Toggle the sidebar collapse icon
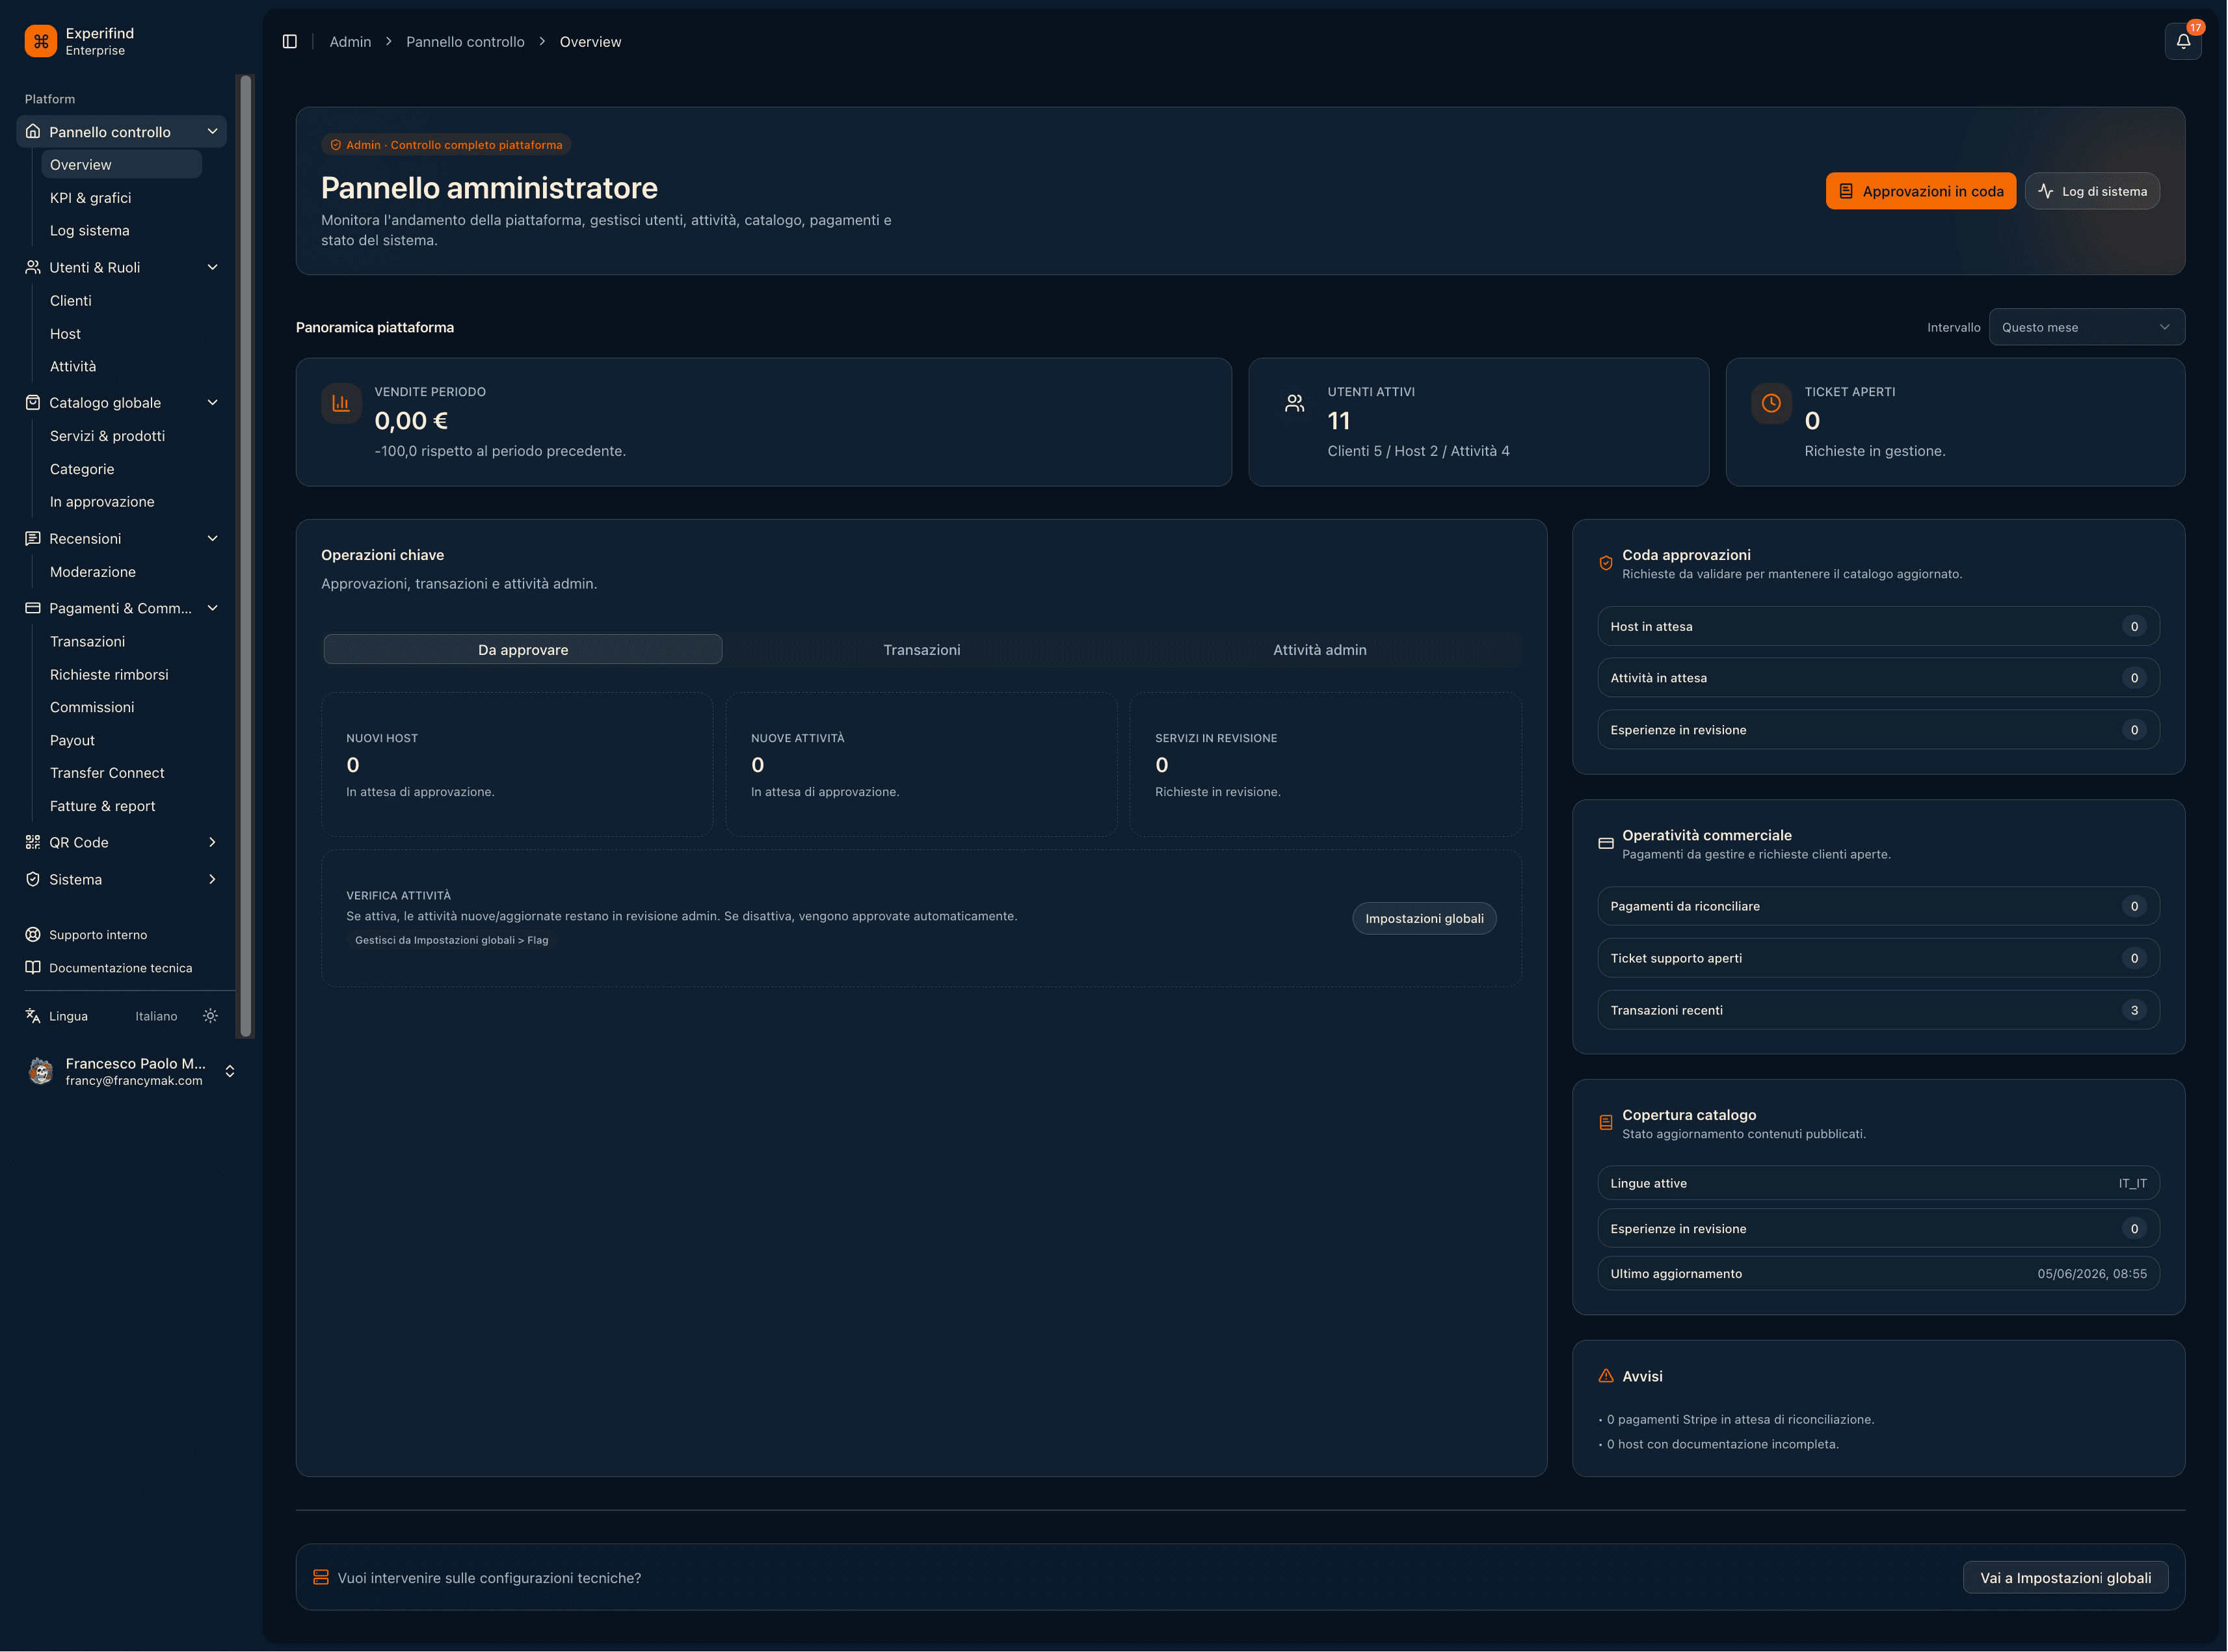Image resolution: width=2228 pixels, height=1652 pixels. [290, 41]
